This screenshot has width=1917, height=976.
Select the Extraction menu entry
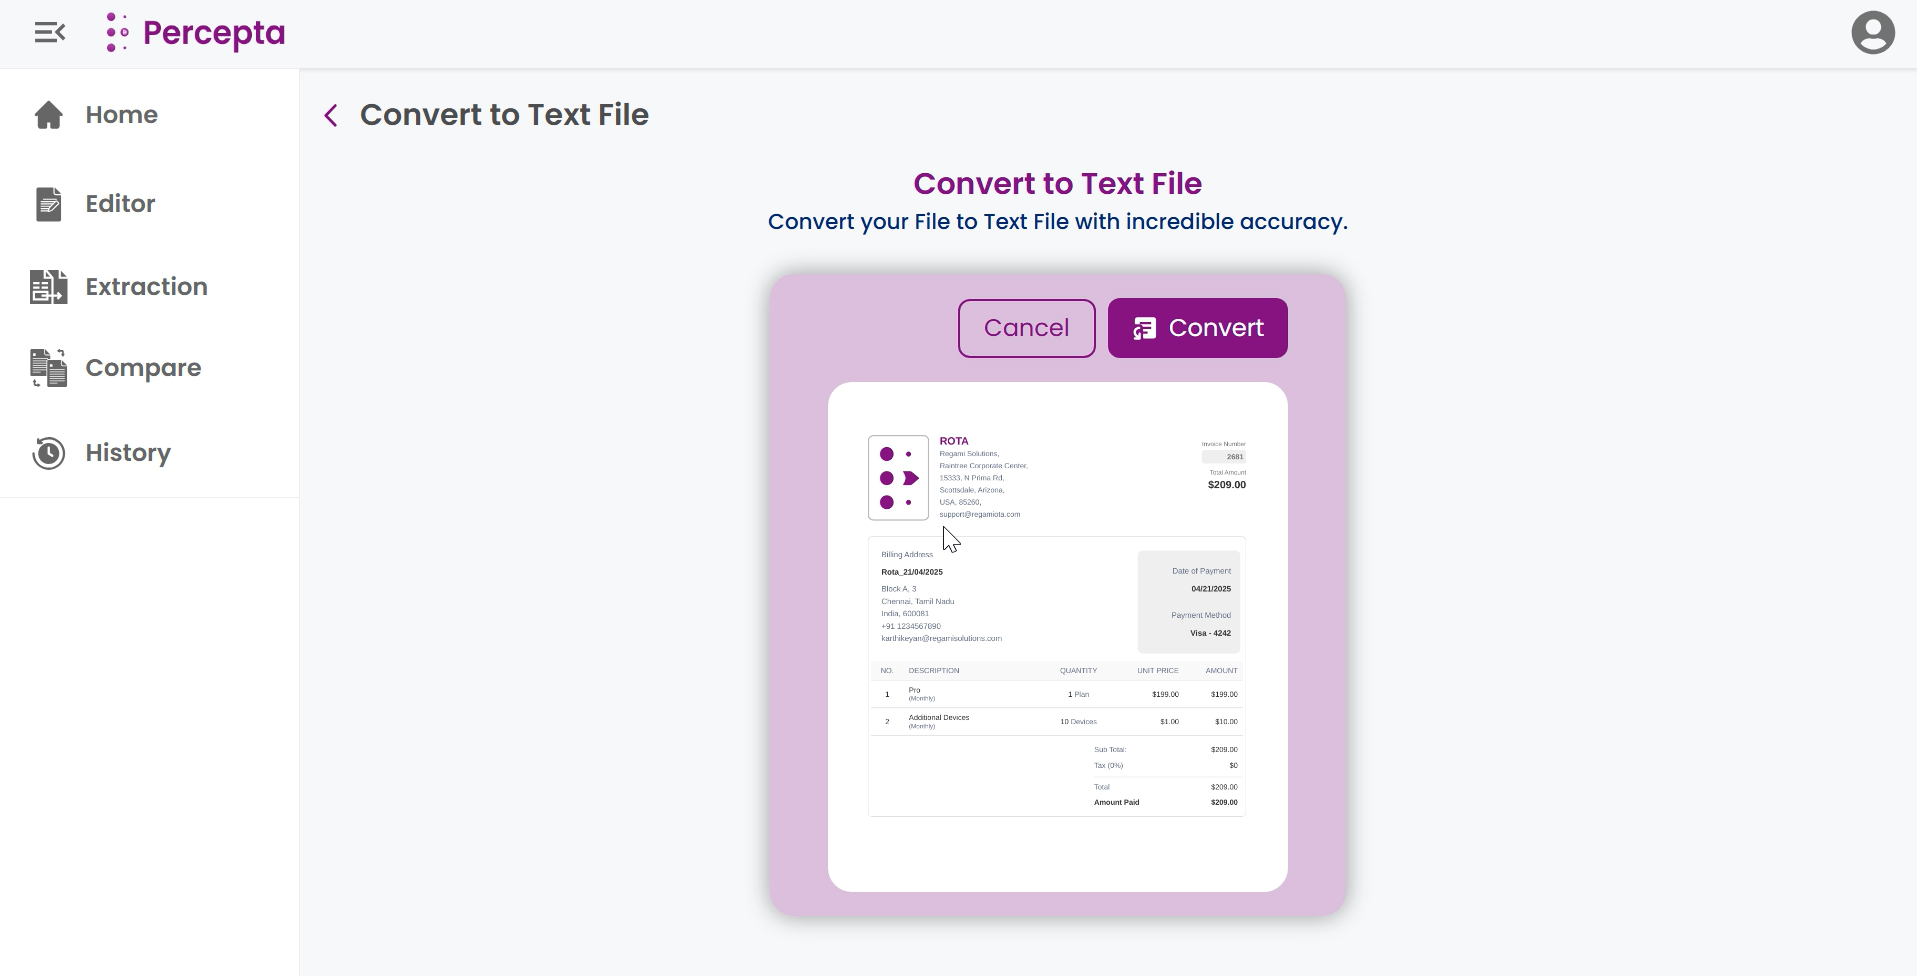point(145,287)
